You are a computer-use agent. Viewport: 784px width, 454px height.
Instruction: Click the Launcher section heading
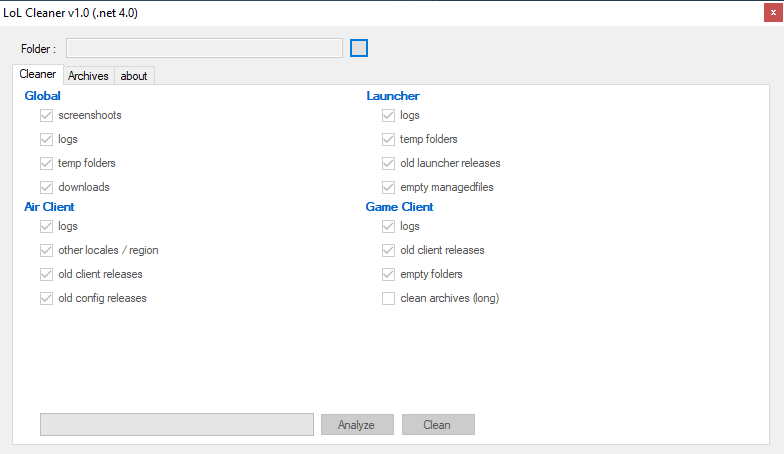coord(393,96)
